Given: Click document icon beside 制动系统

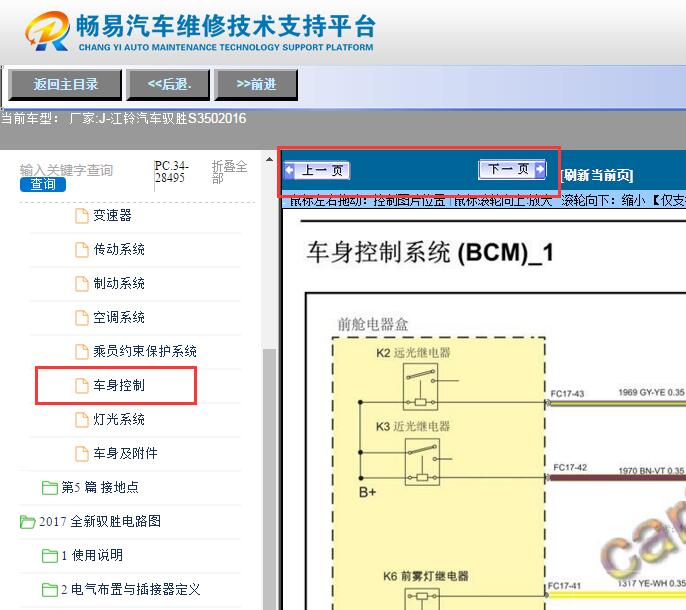Looking at the screenshot, I should pyautogui.click(x=81, y=284).
